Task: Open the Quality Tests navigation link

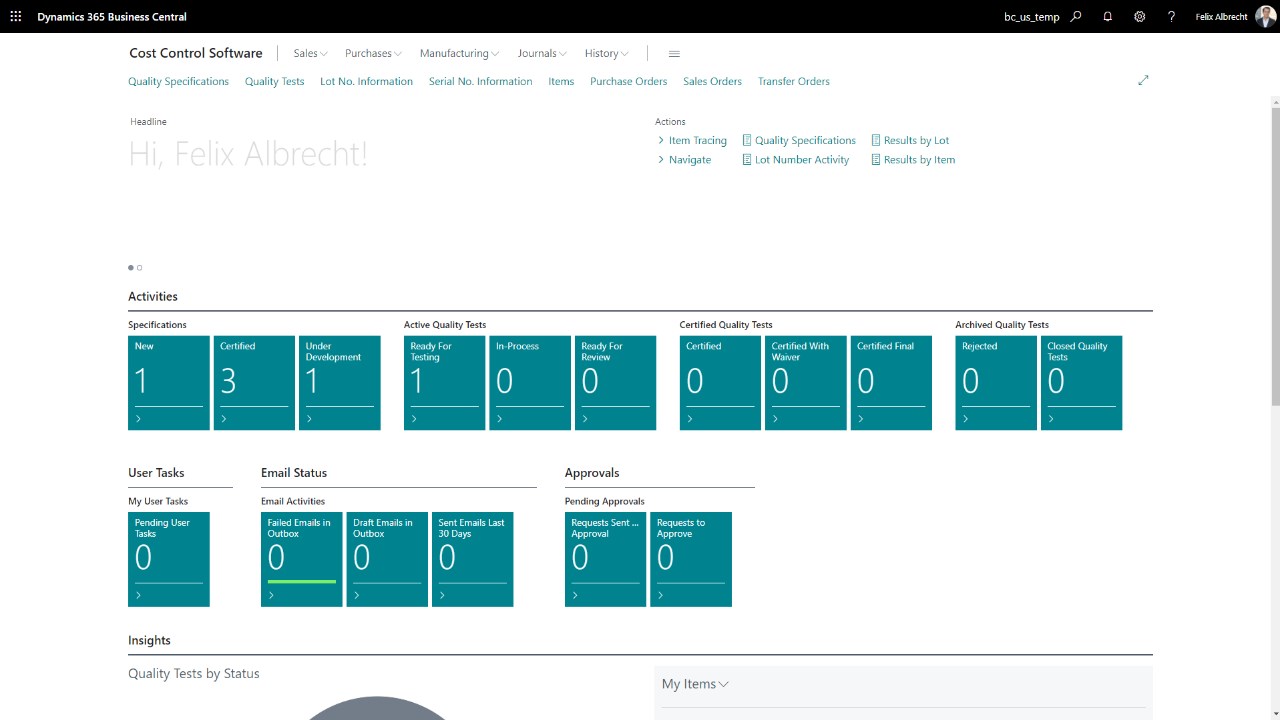Action: click(x=274, y=82)
